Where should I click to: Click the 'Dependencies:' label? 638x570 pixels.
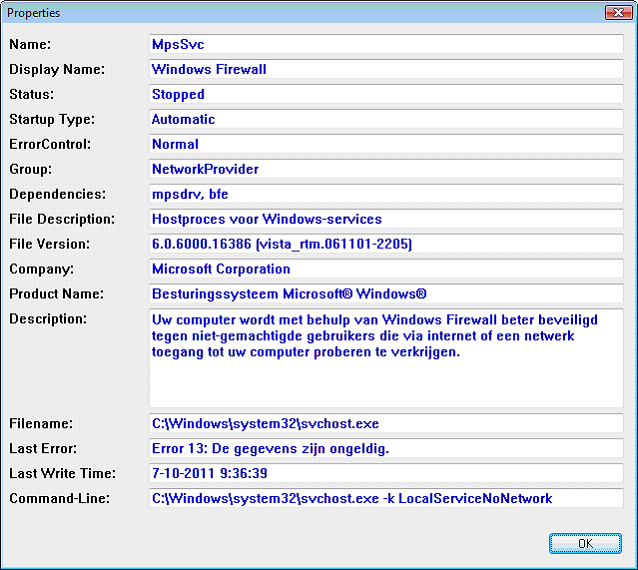tap(57, 194)
